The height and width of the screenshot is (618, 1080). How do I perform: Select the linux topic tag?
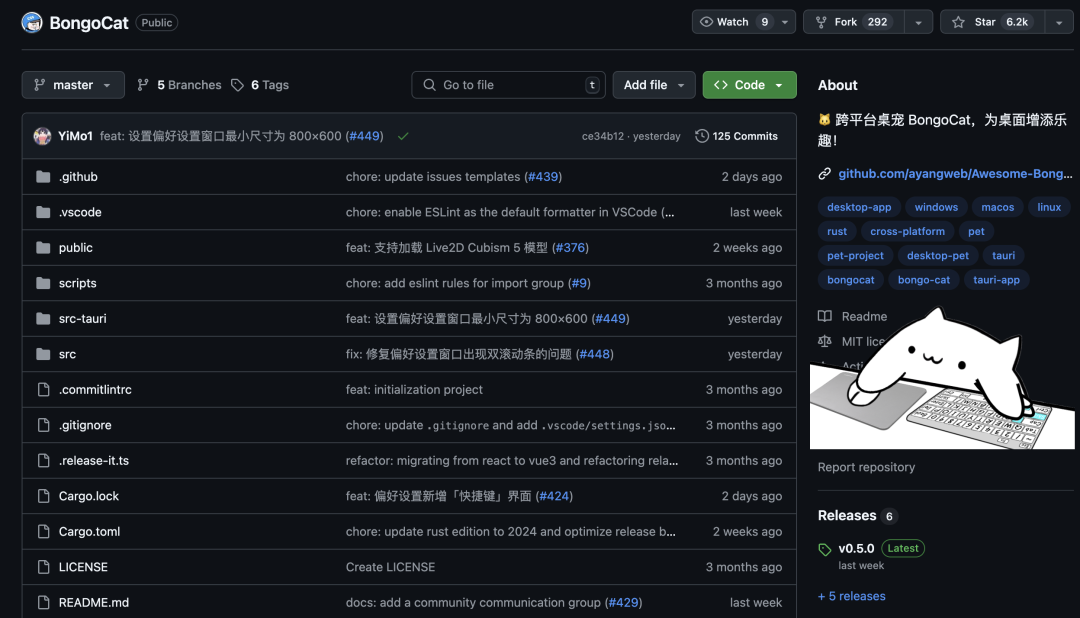(1049, 207)
